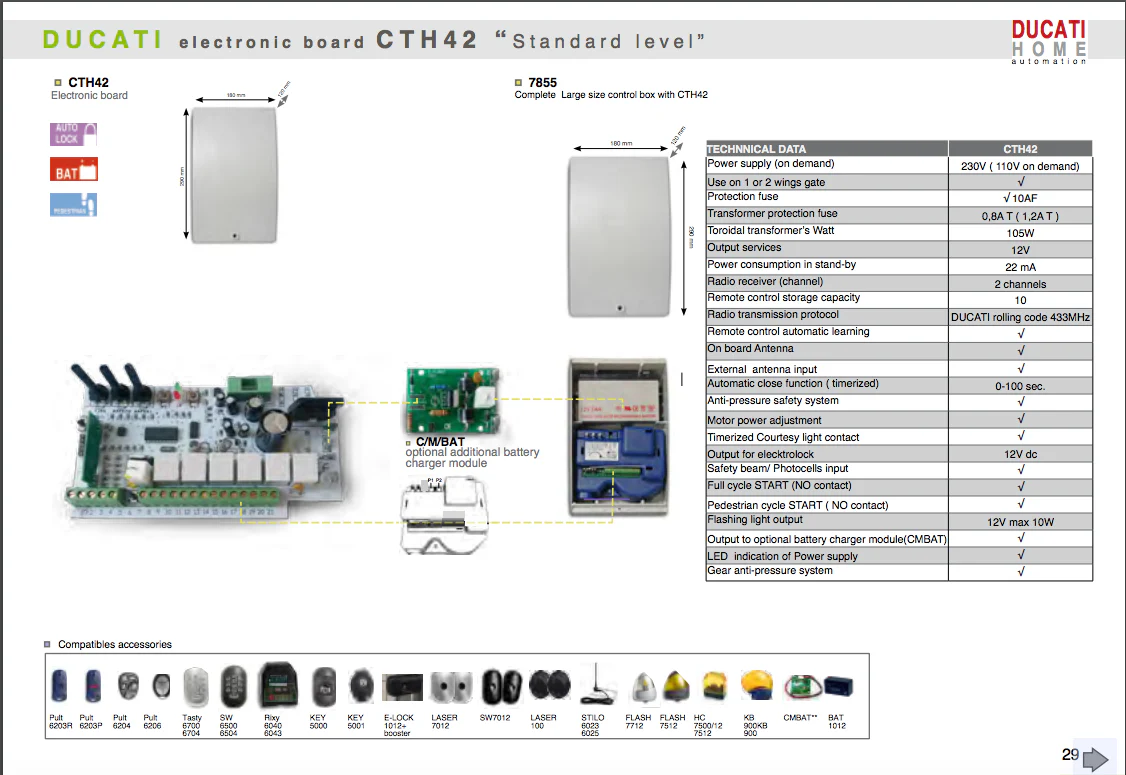Click the red BAT battery icon

72,169
